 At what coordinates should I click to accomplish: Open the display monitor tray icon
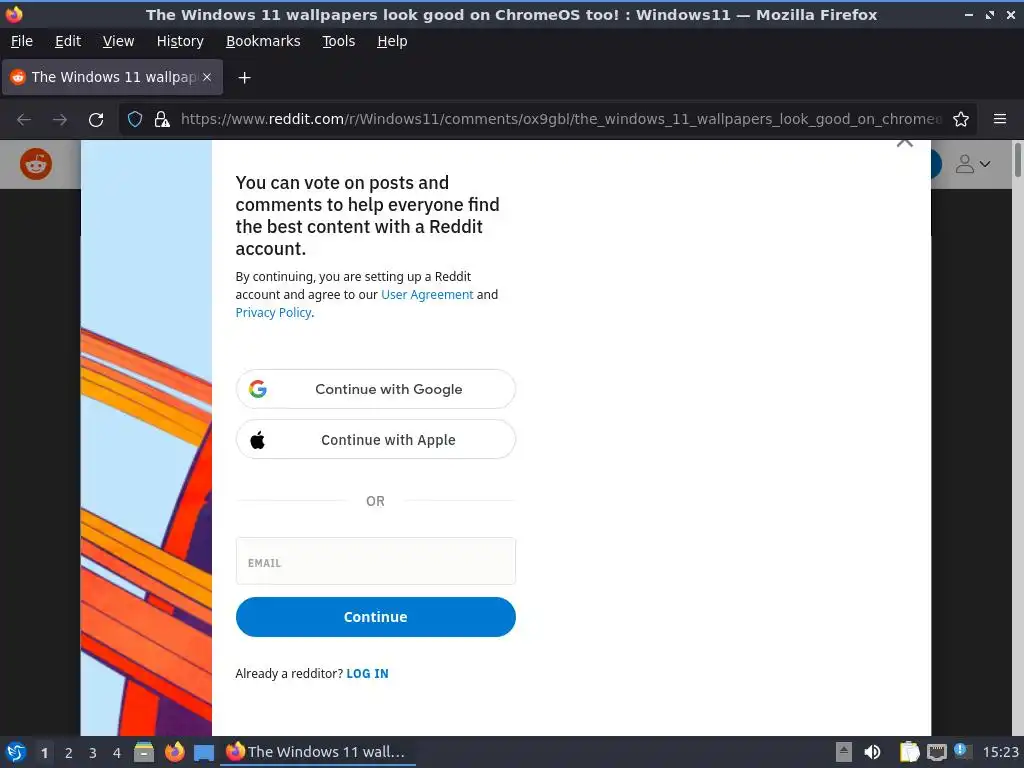pyautogui.click(x=936, y=752)
